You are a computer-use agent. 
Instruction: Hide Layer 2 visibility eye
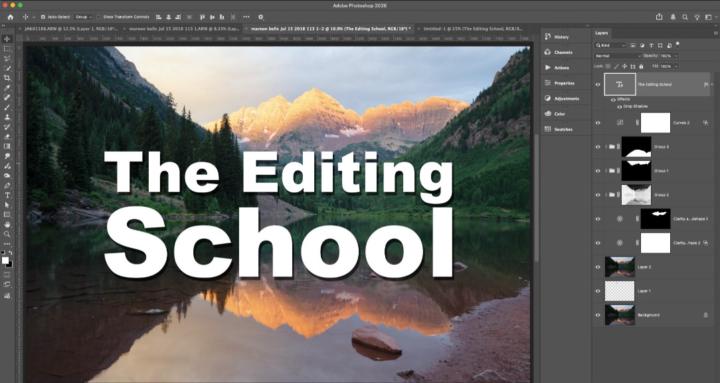(x=598, y=267)
